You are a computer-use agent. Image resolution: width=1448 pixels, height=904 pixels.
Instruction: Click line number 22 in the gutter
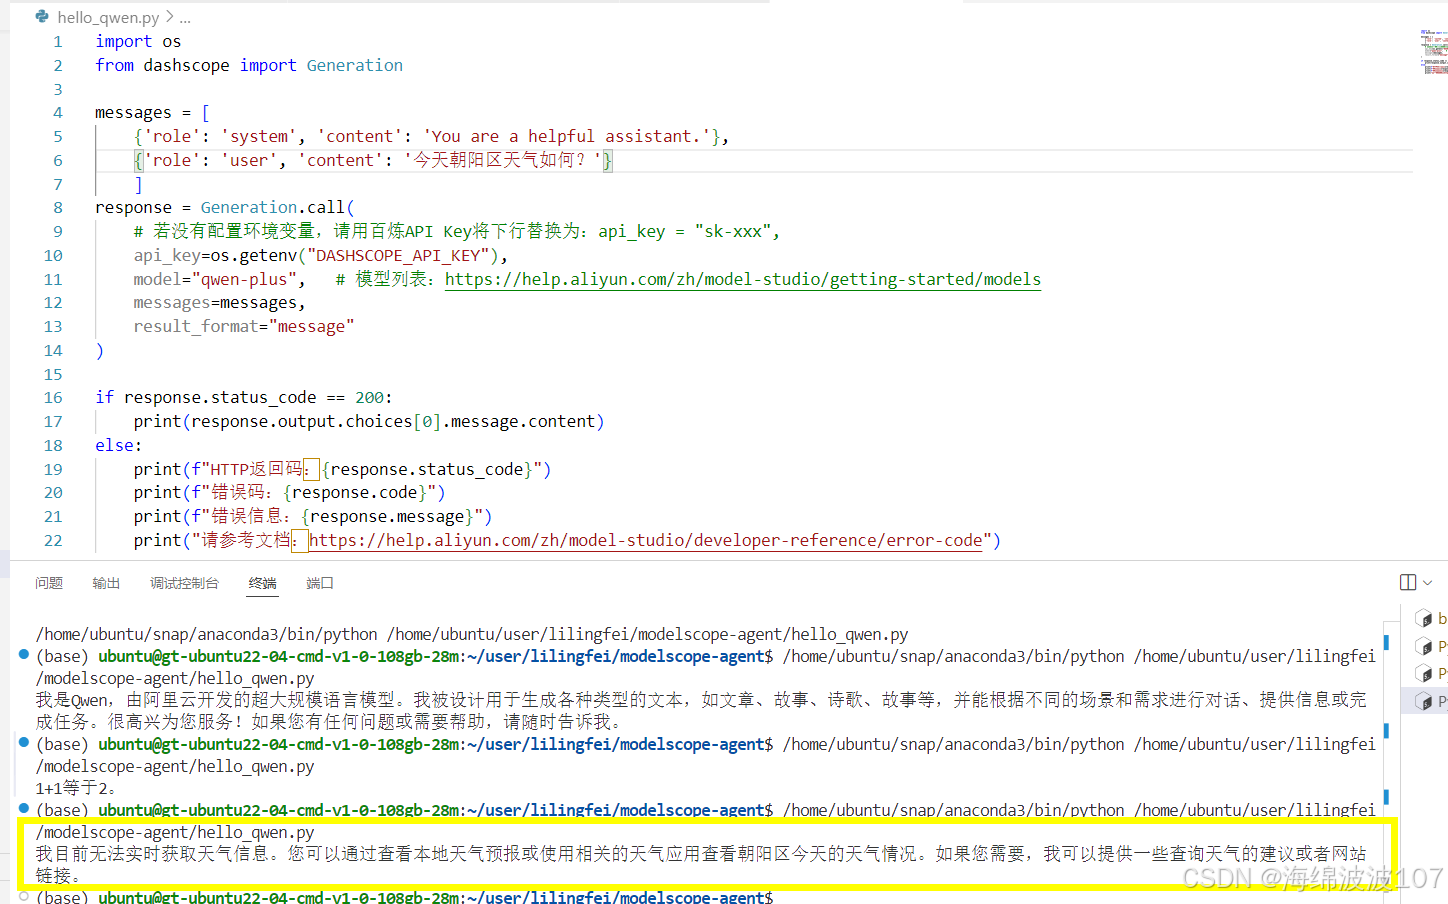click(53, 540)
